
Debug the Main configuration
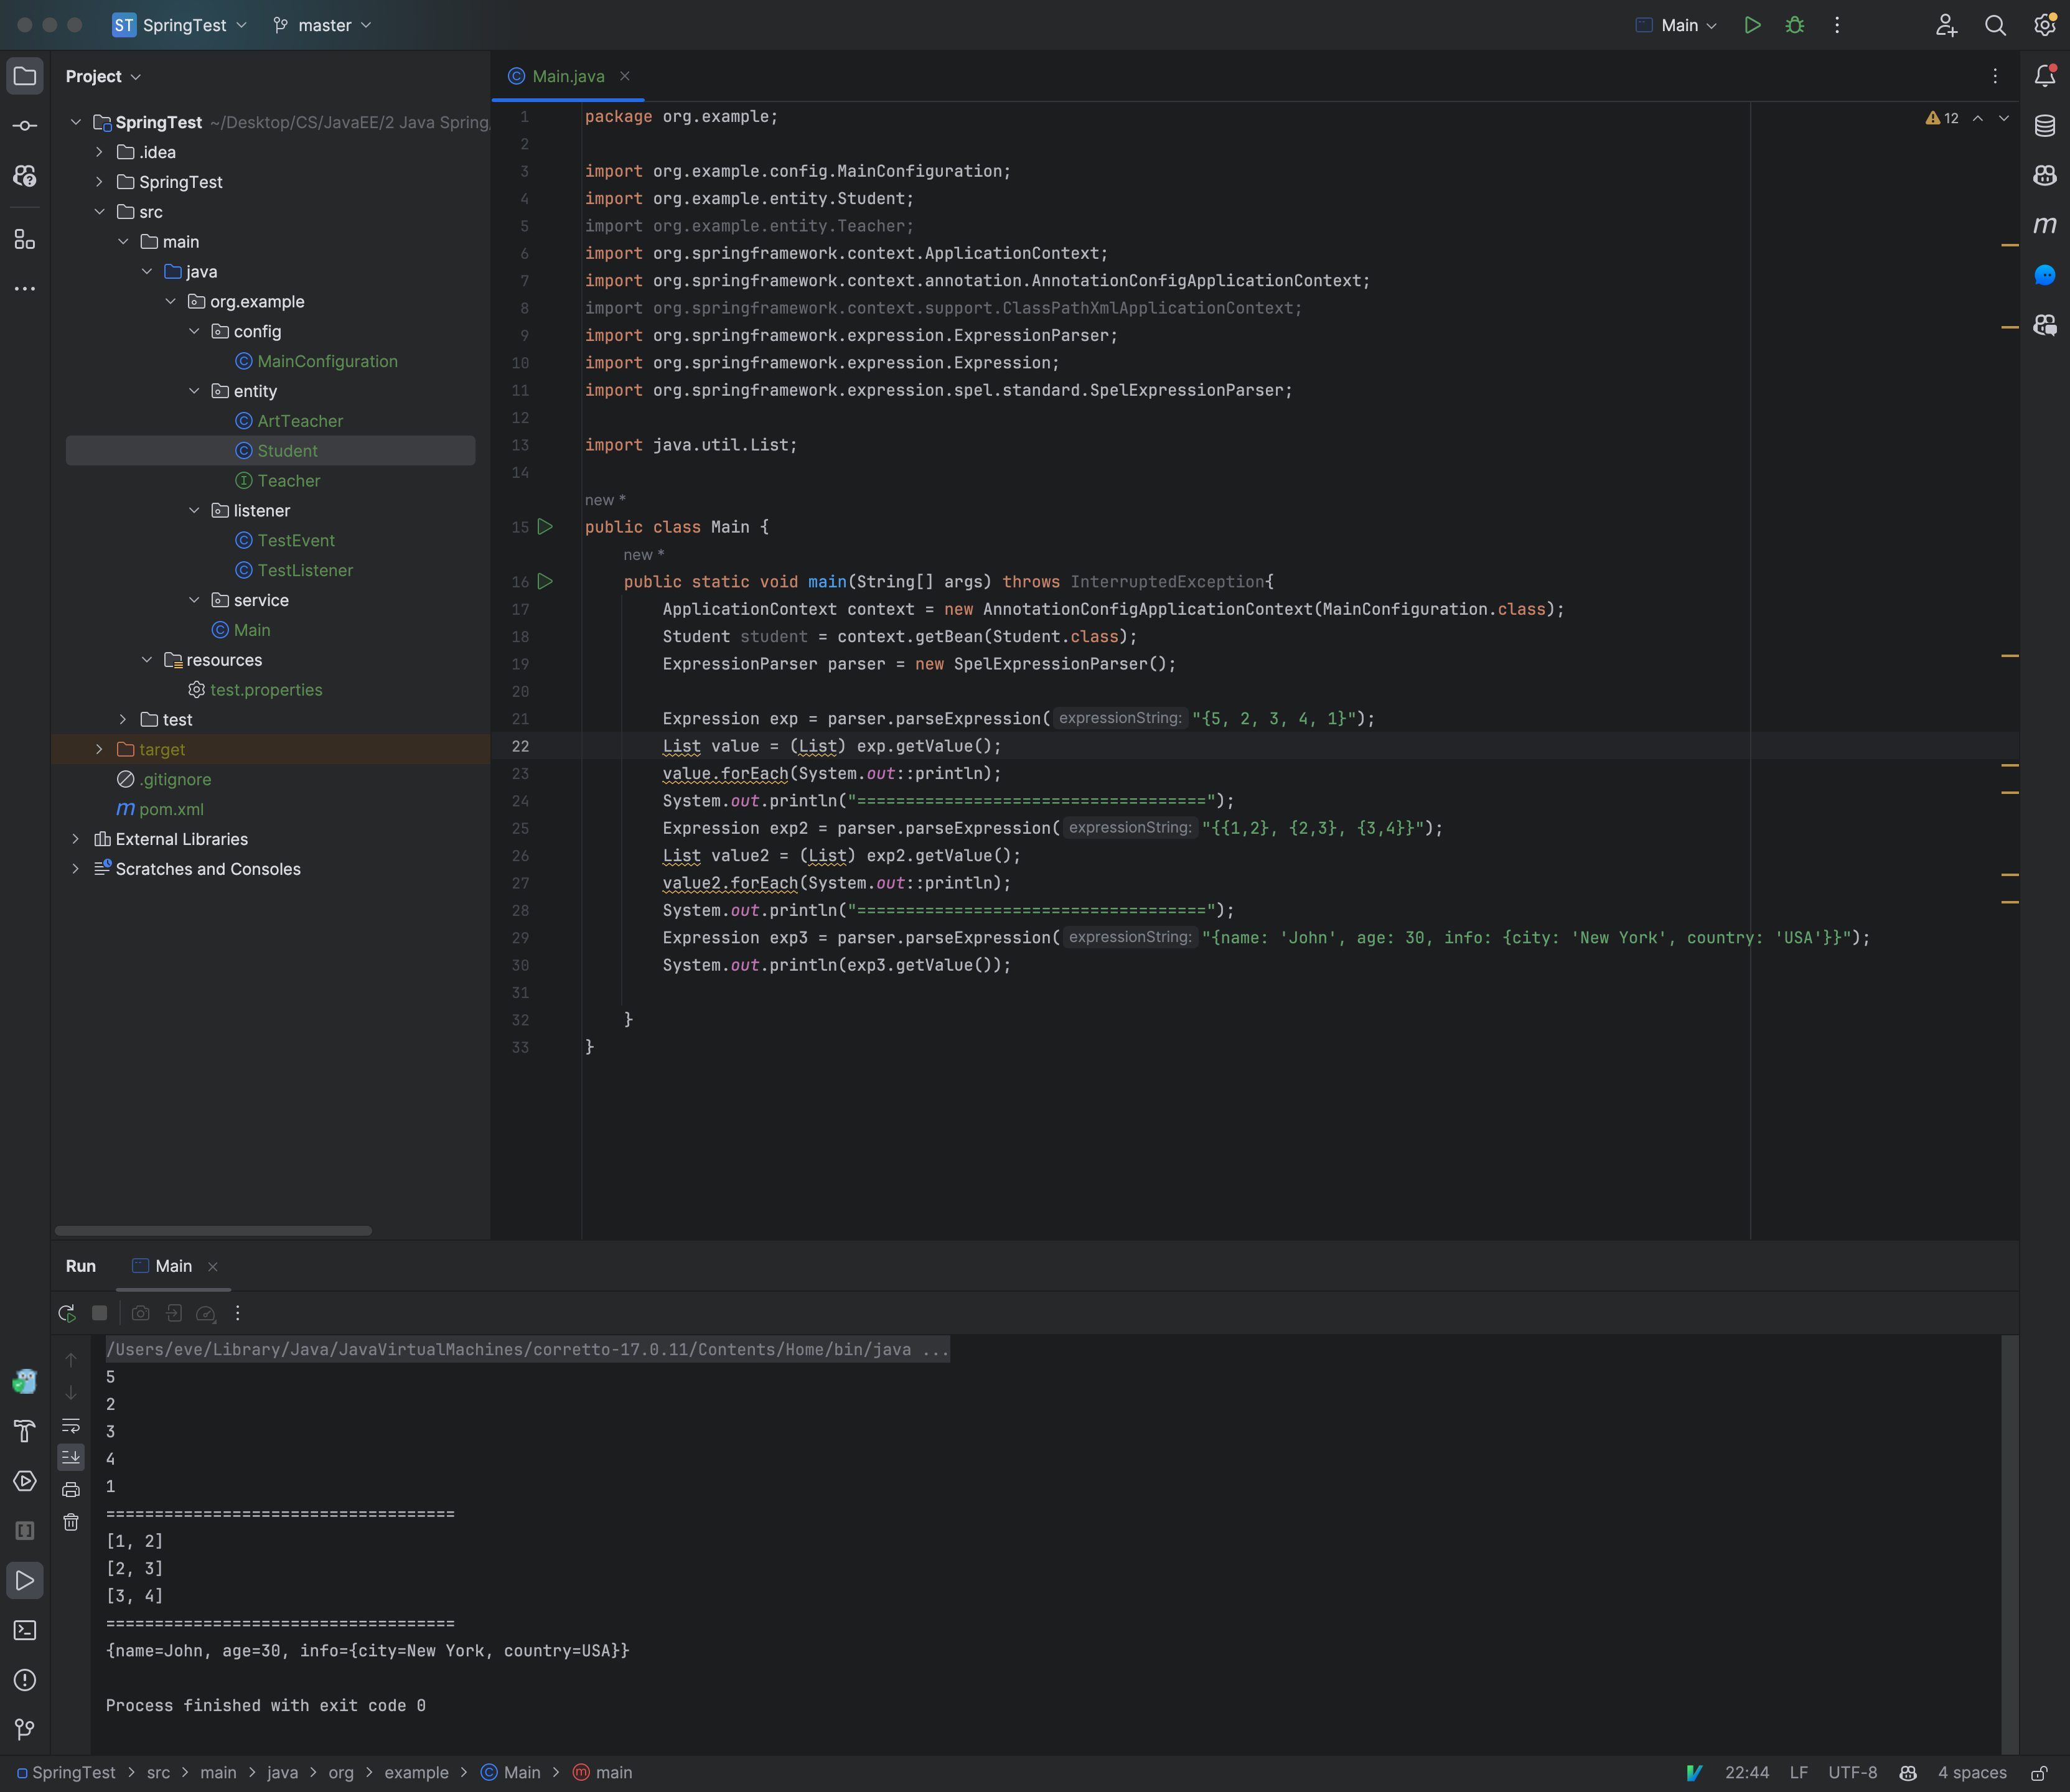pos(1795,25)
